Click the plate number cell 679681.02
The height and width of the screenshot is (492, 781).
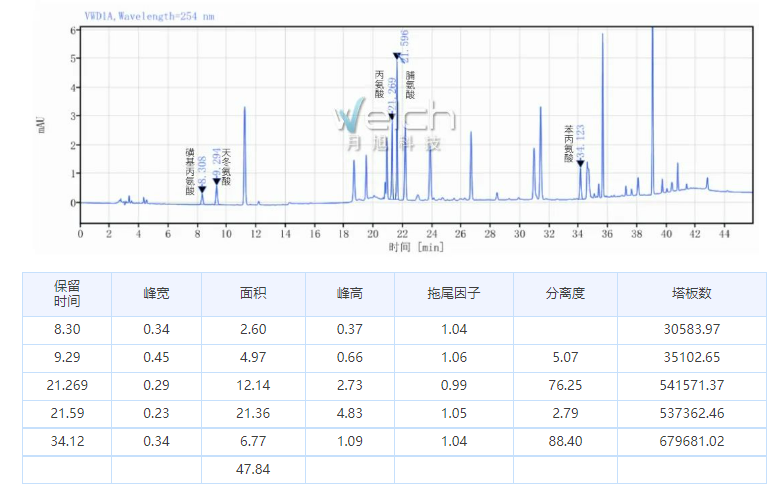click(692, 439)
